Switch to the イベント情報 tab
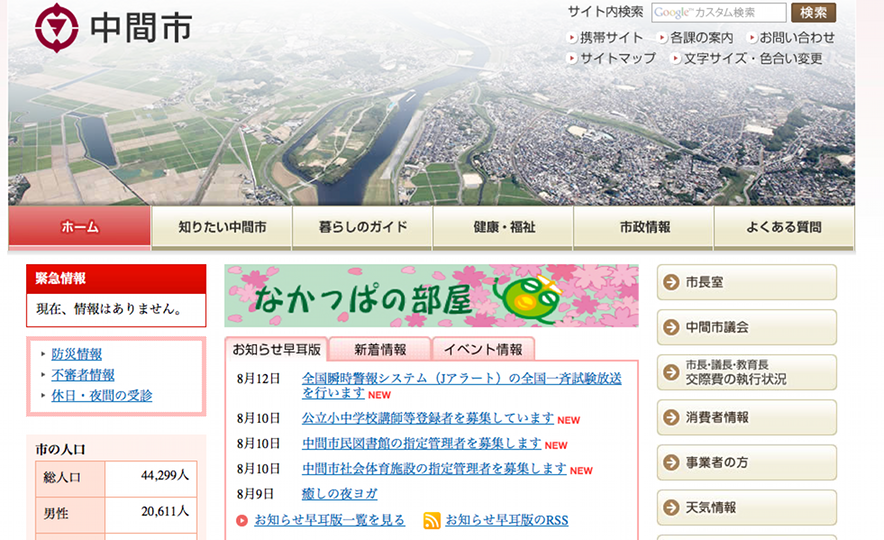 pos(483,349)
